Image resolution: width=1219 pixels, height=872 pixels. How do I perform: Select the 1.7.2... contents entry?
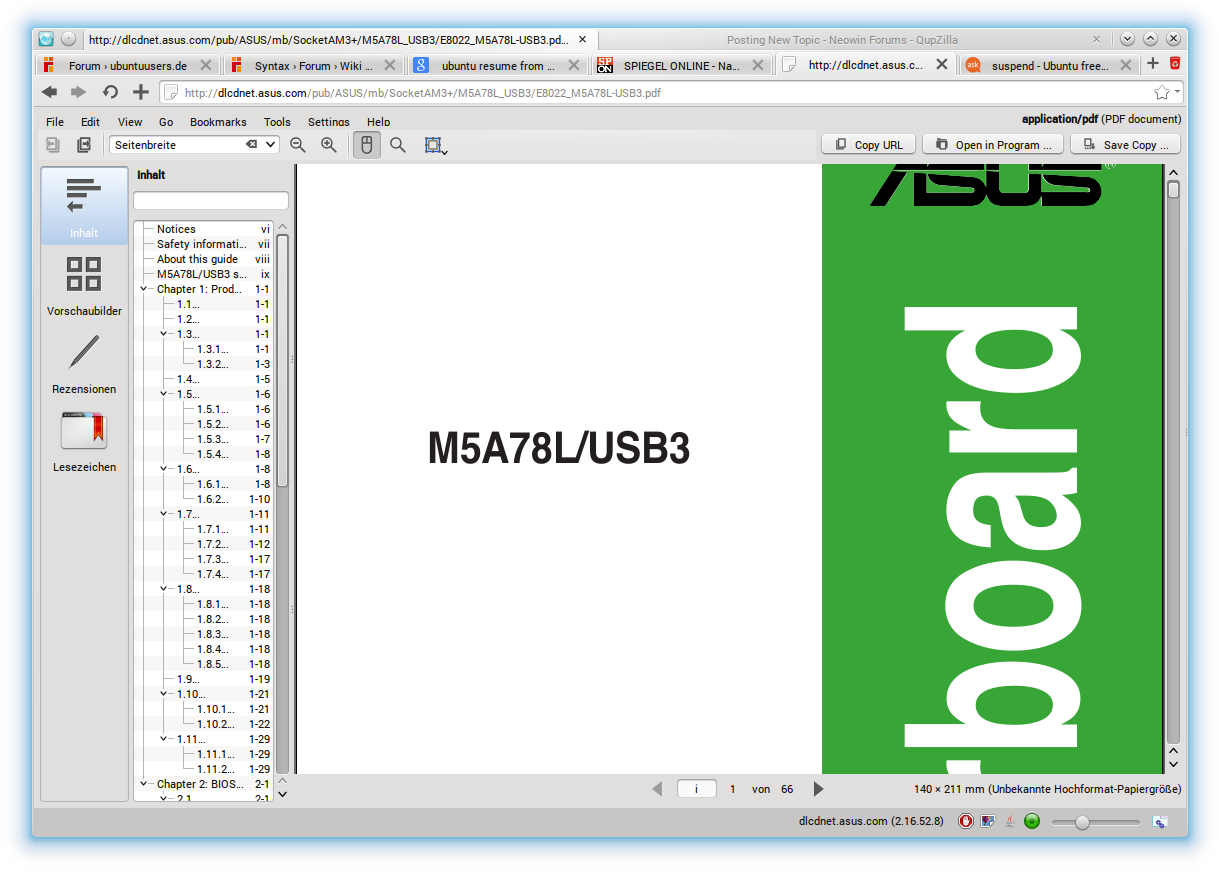point(212,544)
